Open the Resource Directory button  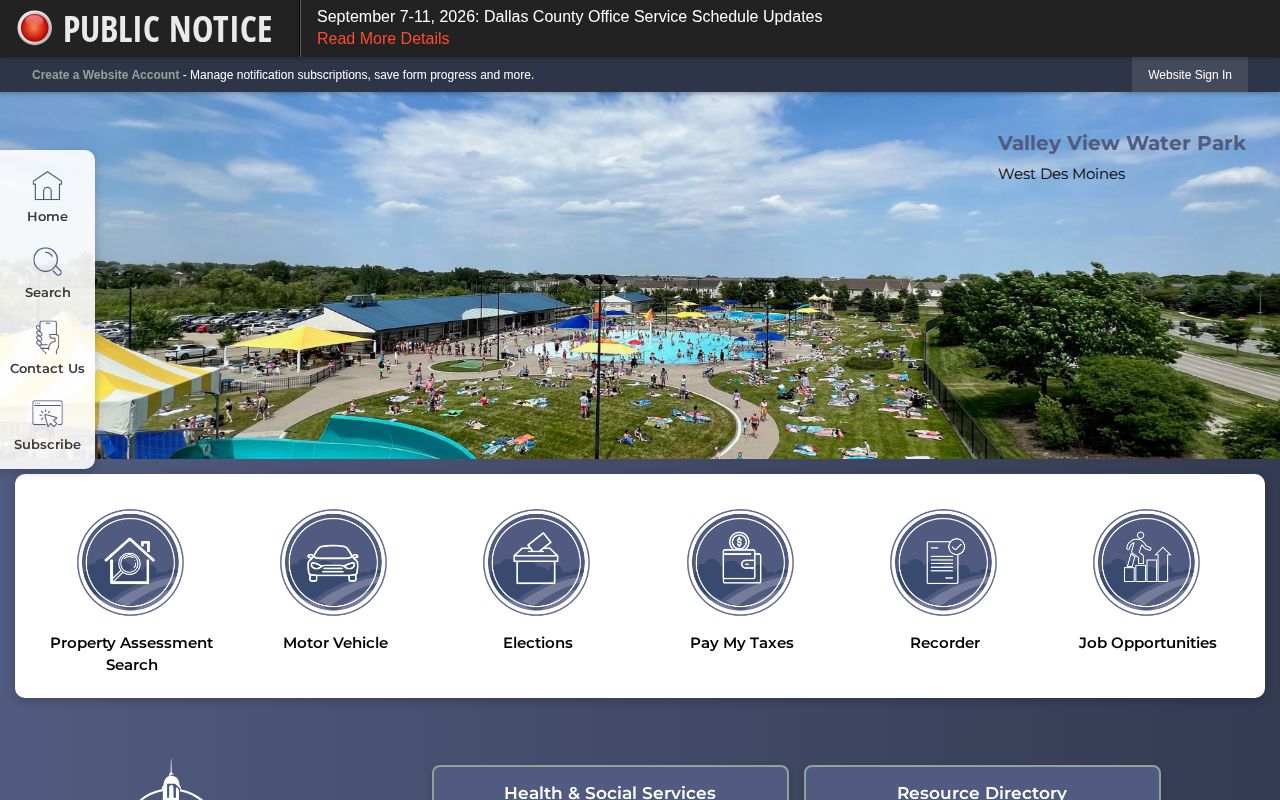click(x=982, y=783)
